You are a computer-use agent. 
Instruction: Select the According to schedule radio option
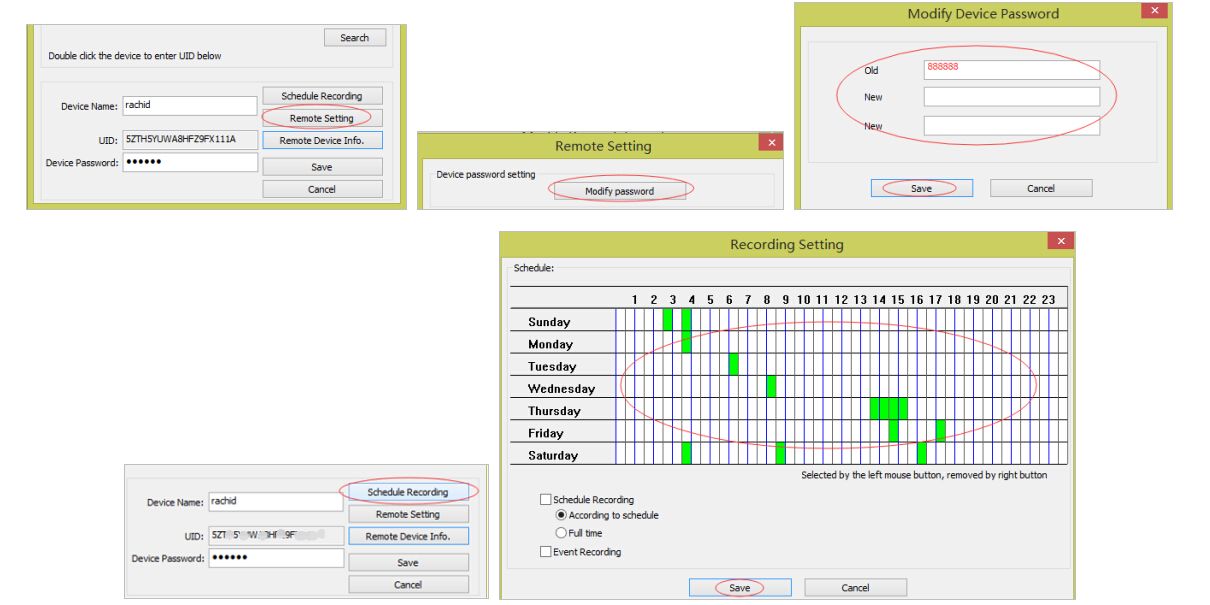pos(561,515)
